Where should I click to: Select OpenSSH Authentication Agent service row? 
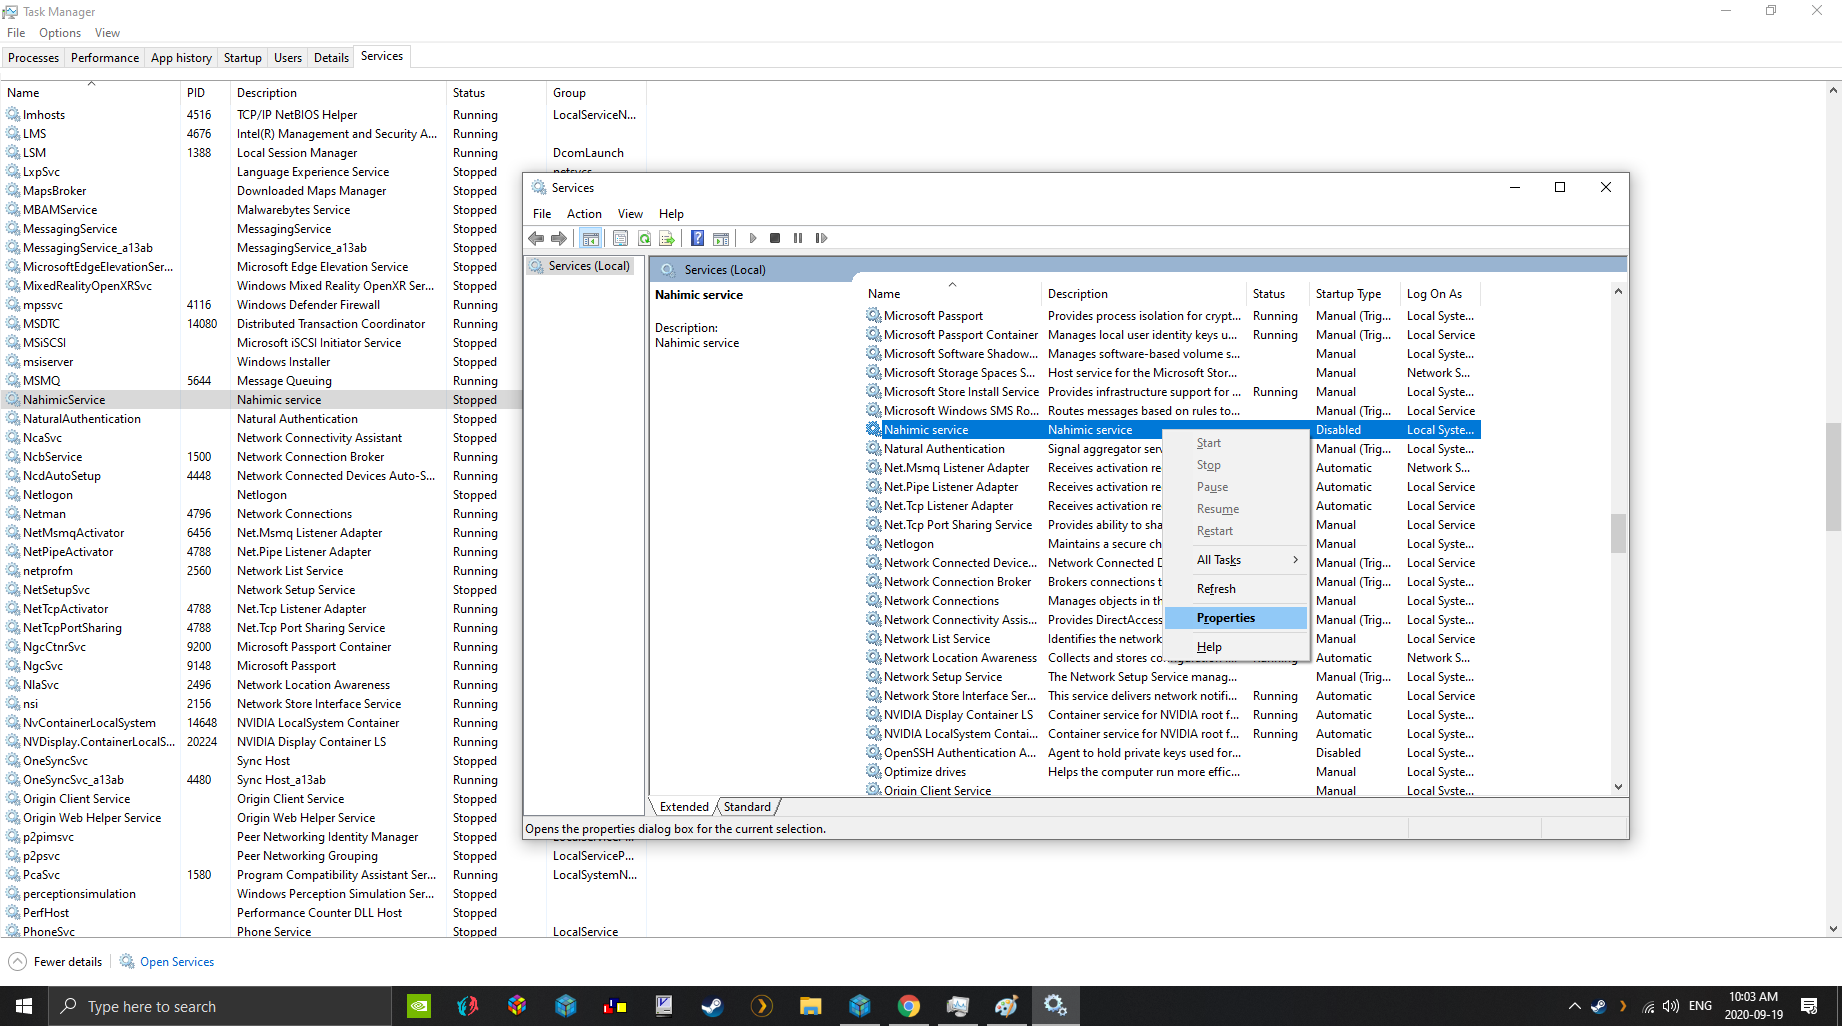click(1172, 753)
